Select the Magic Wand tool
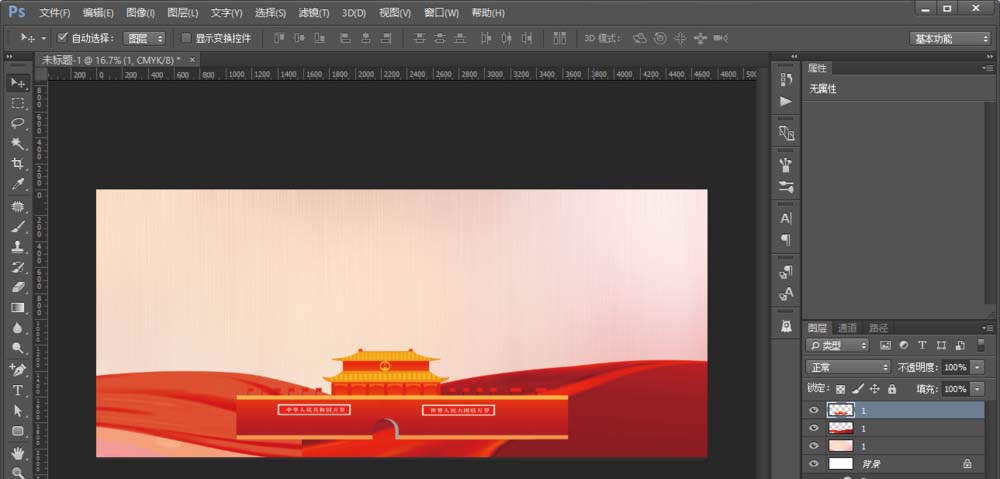Screen dimensions: 1000x479 tap(18, 144)
